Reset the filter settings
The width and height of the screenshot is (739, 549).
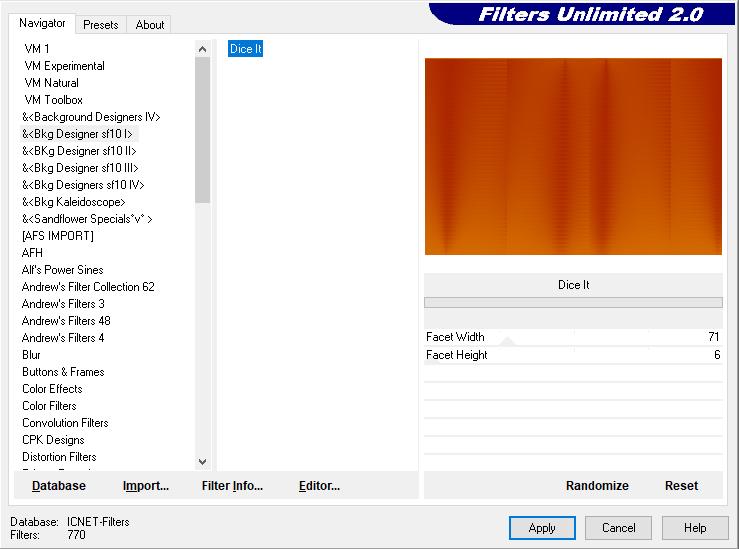point(682,485)
